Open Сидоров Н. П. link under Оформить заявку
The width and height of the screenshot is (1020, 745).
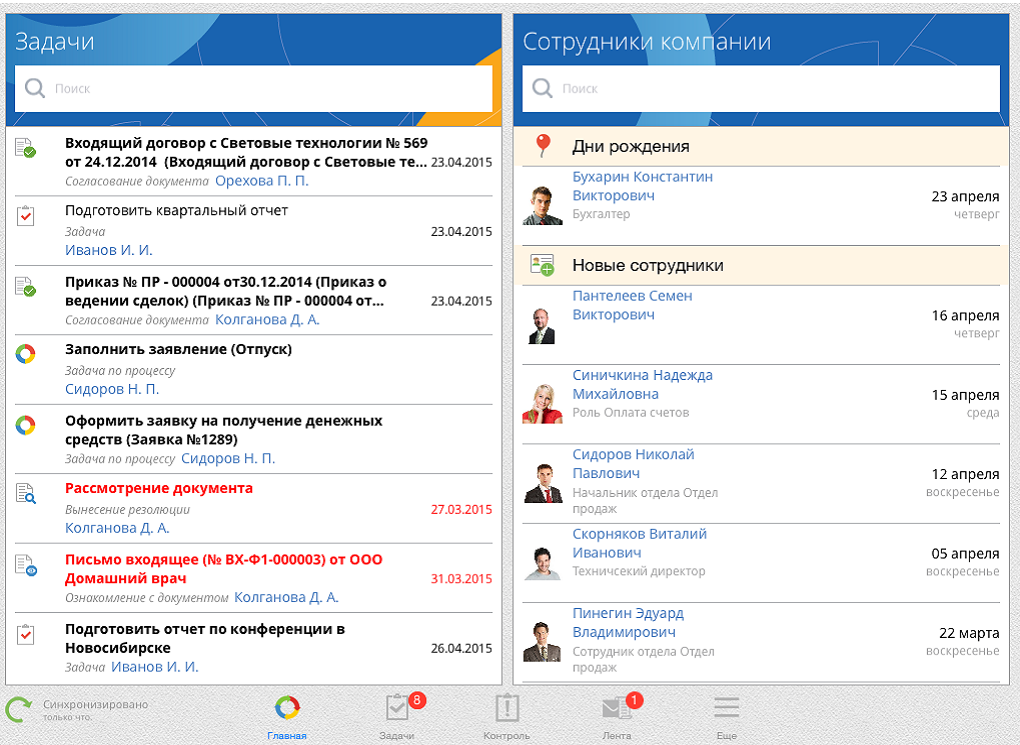pyautogui.click(x=228, y=459)
